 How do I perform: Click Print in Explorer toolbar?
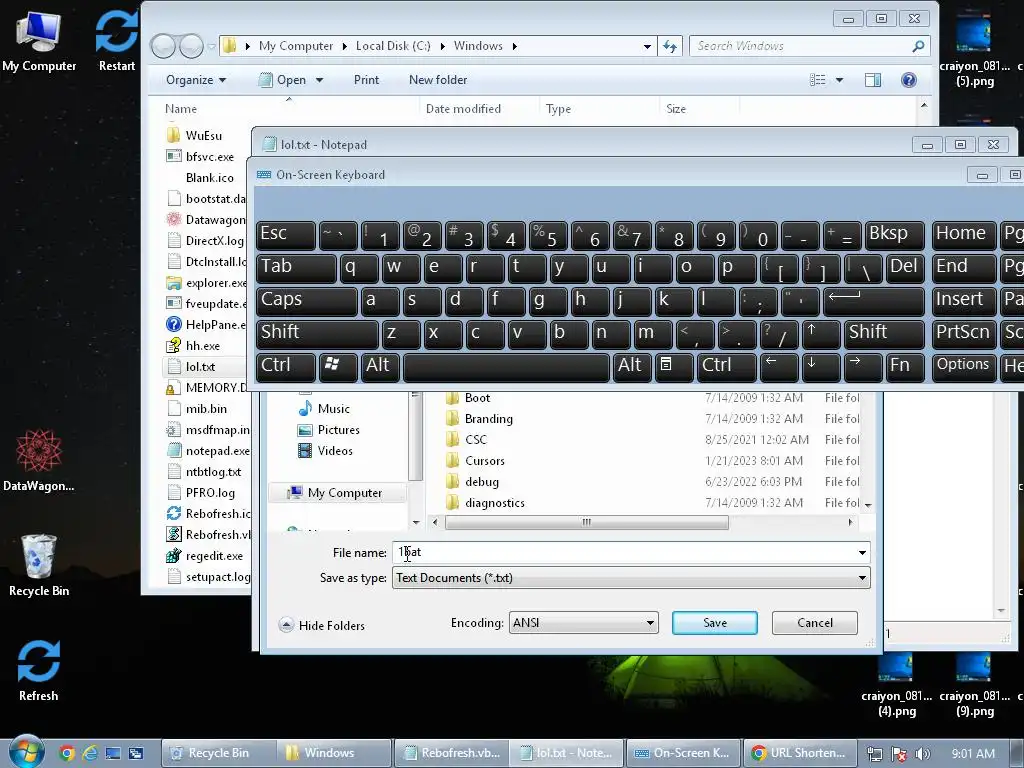(x=366, y=80)
